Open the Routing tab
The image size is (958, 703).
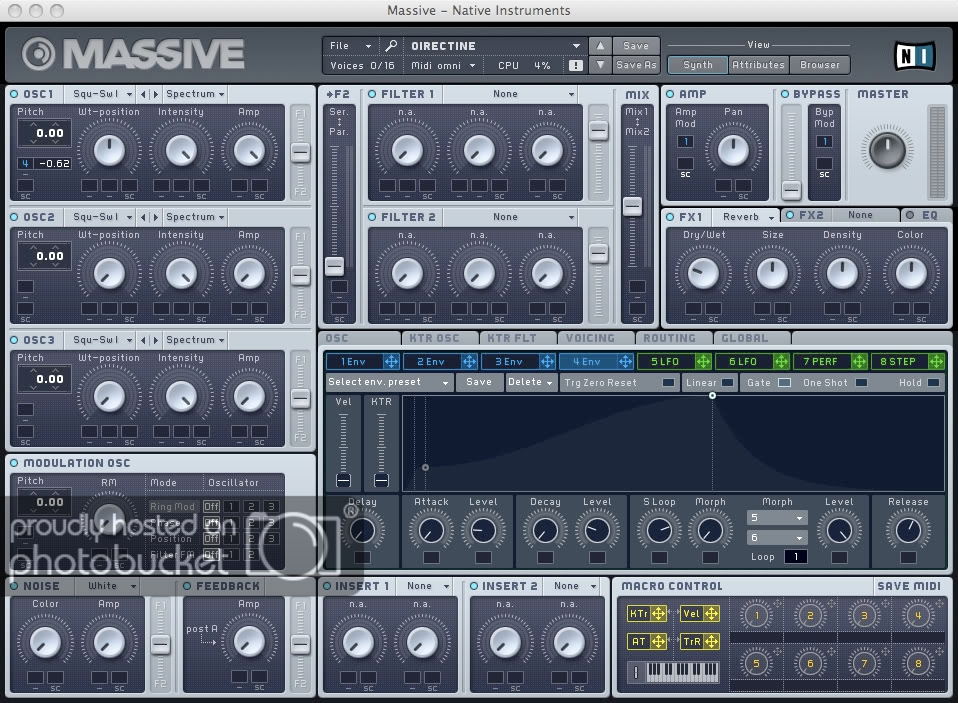pyautogui.click(x=669, y=338)
